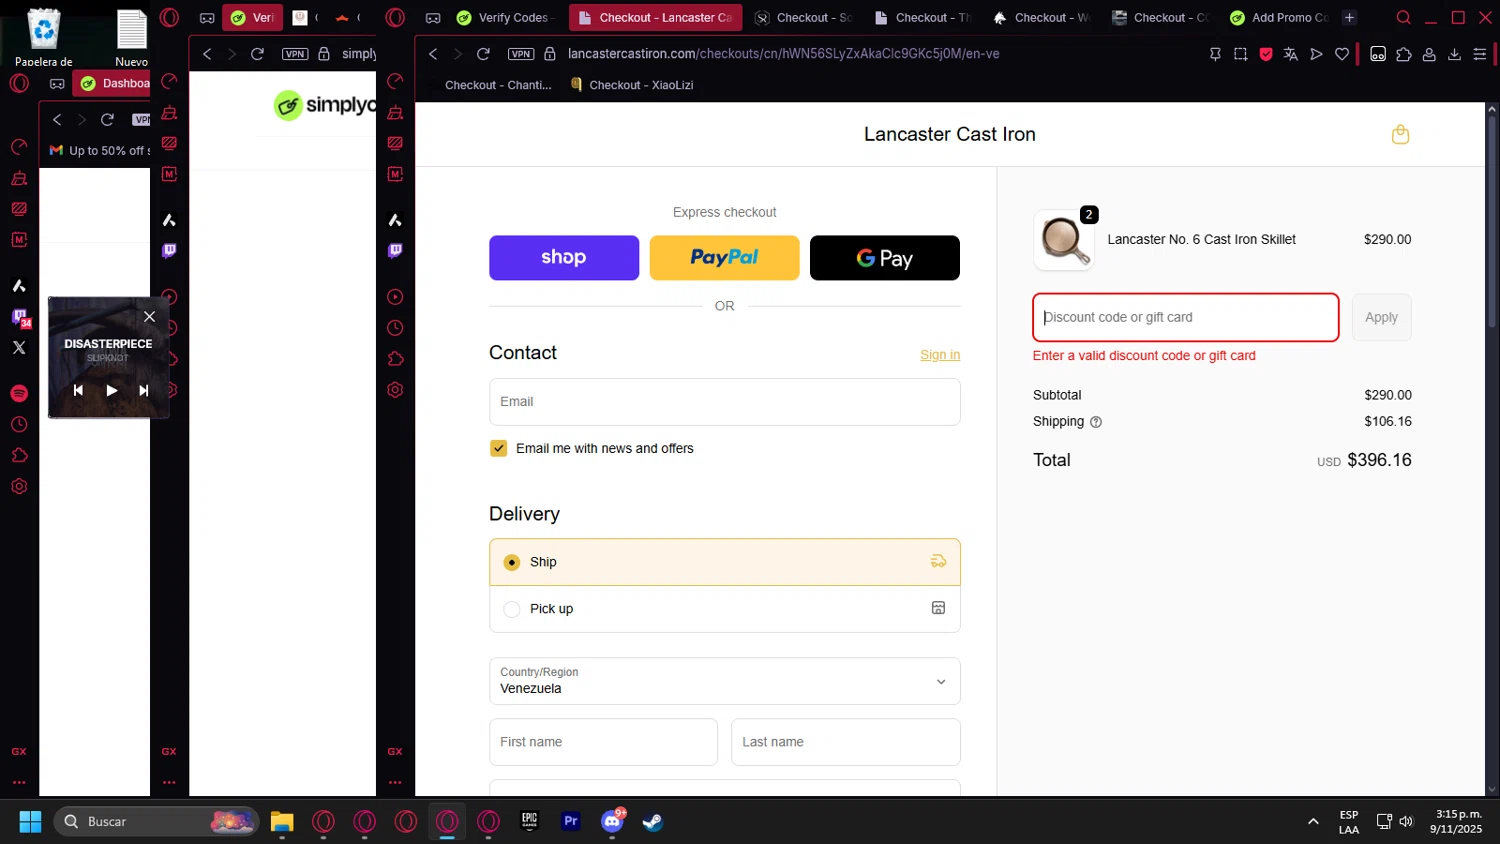Screen dimensions: 1500x844
Task: Open the Checkout - XiaoLizi tab
Action: coord(632,85)
